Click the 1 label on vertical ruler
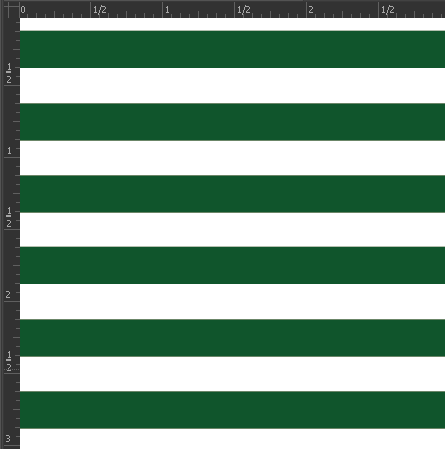 [9, 151]
